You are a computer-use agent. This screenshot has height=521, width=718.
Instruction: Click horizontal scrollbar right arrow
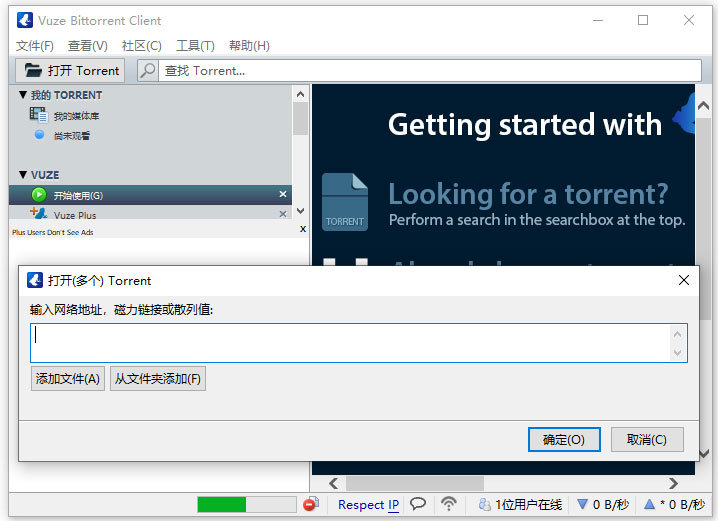click(673, 483)
